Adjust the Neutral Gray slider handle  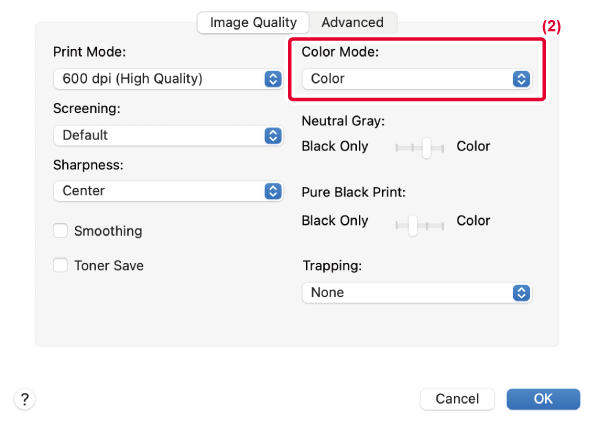pos(427,148)
